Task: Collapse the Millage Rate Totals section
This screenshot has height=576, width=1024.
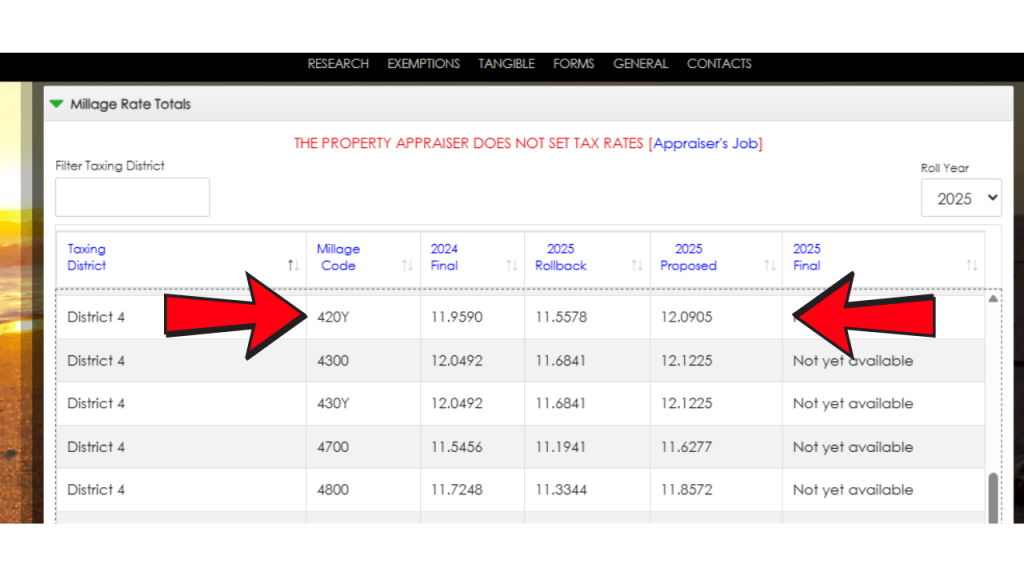Action: tap(57, 103)
